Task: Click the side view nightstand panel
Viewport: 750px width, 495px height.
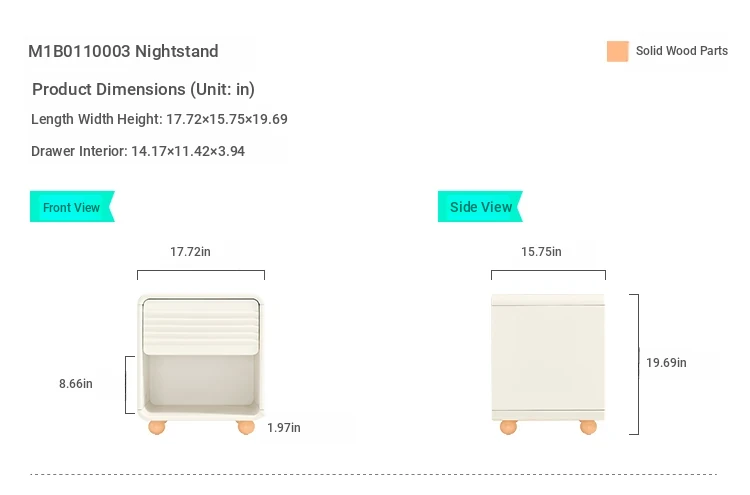Action: click(x=548, y=355)
